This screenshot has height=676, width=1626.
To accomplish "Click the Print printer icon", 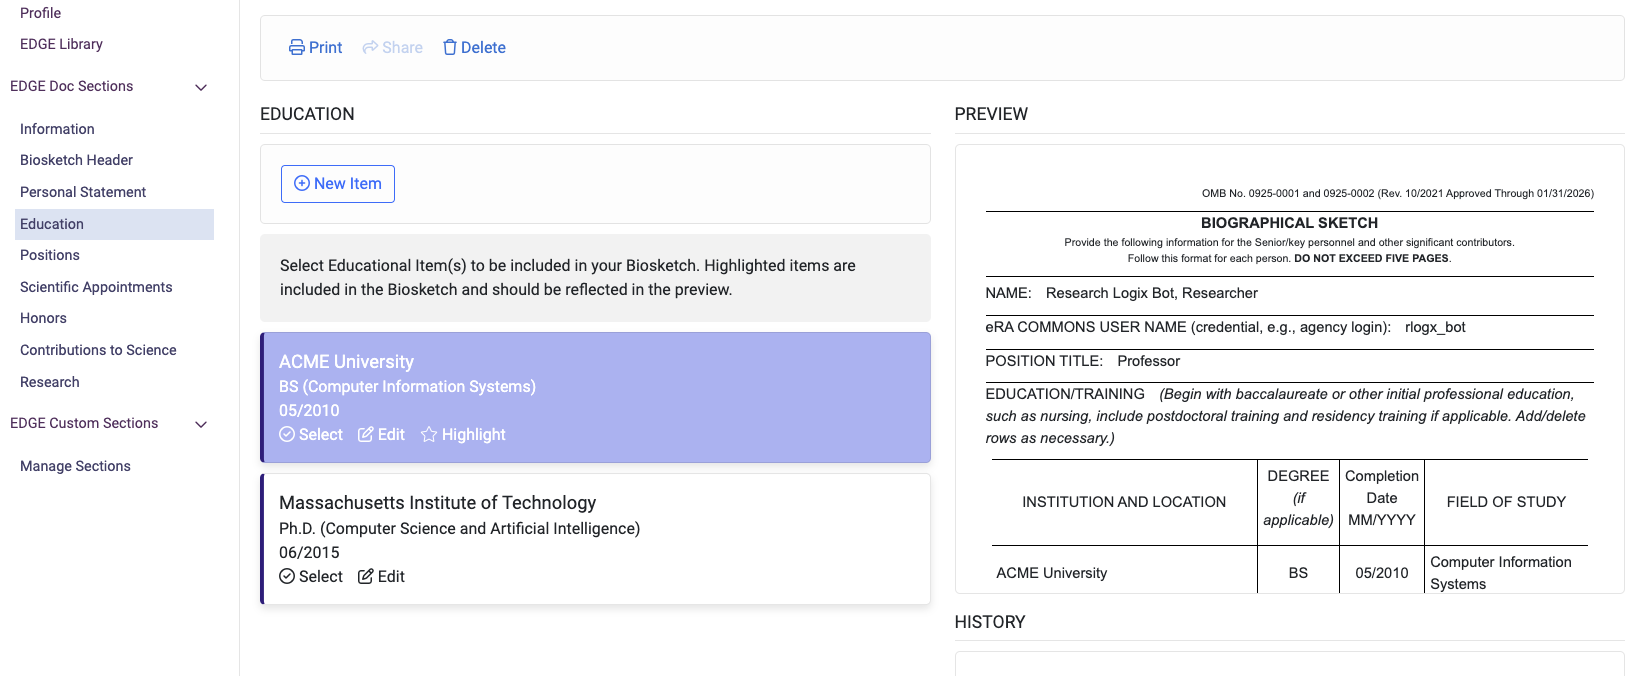I will [297, 48].
